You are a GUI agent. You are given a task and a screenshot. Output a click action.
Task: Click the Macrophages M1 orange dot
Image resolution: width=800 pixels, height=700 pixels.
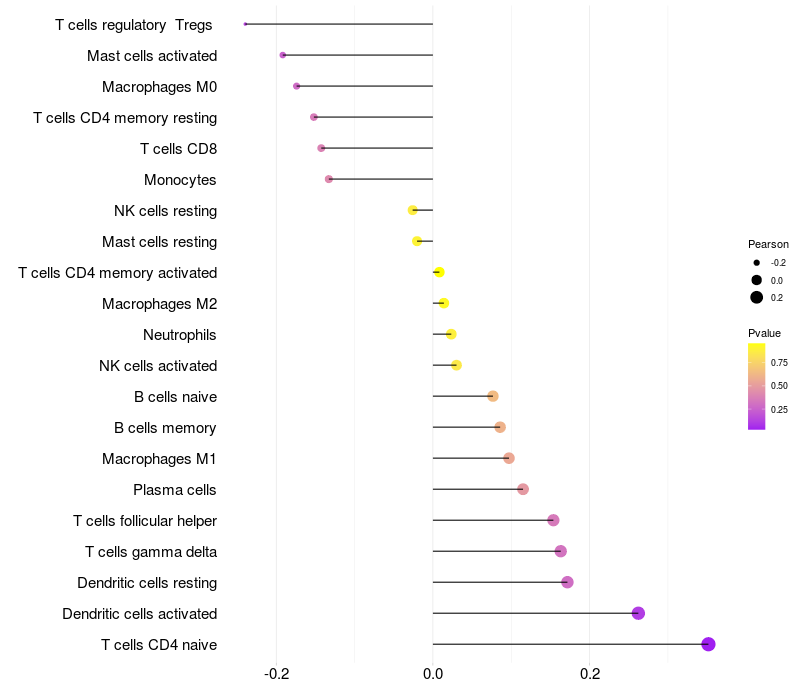tap(509, 458)
